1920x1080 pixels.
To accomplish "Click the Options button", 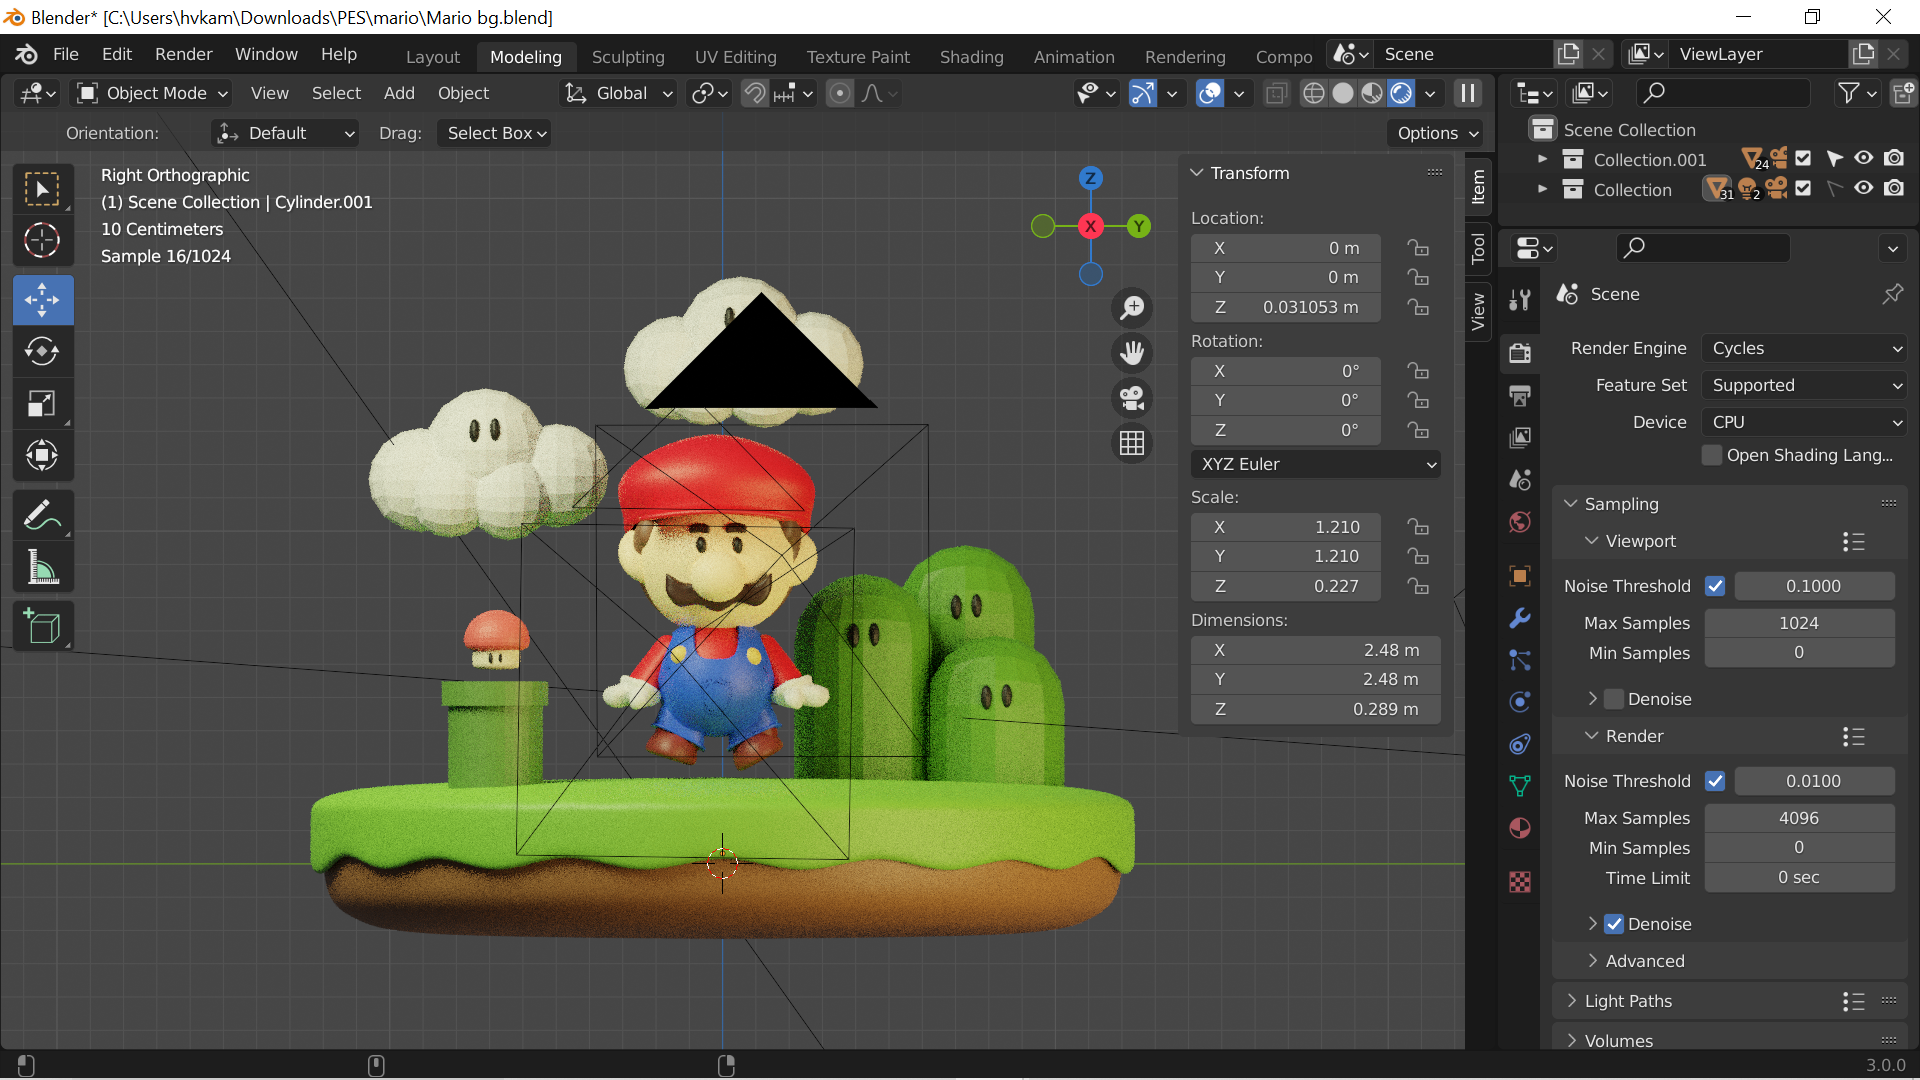I will coord(1437,133).
